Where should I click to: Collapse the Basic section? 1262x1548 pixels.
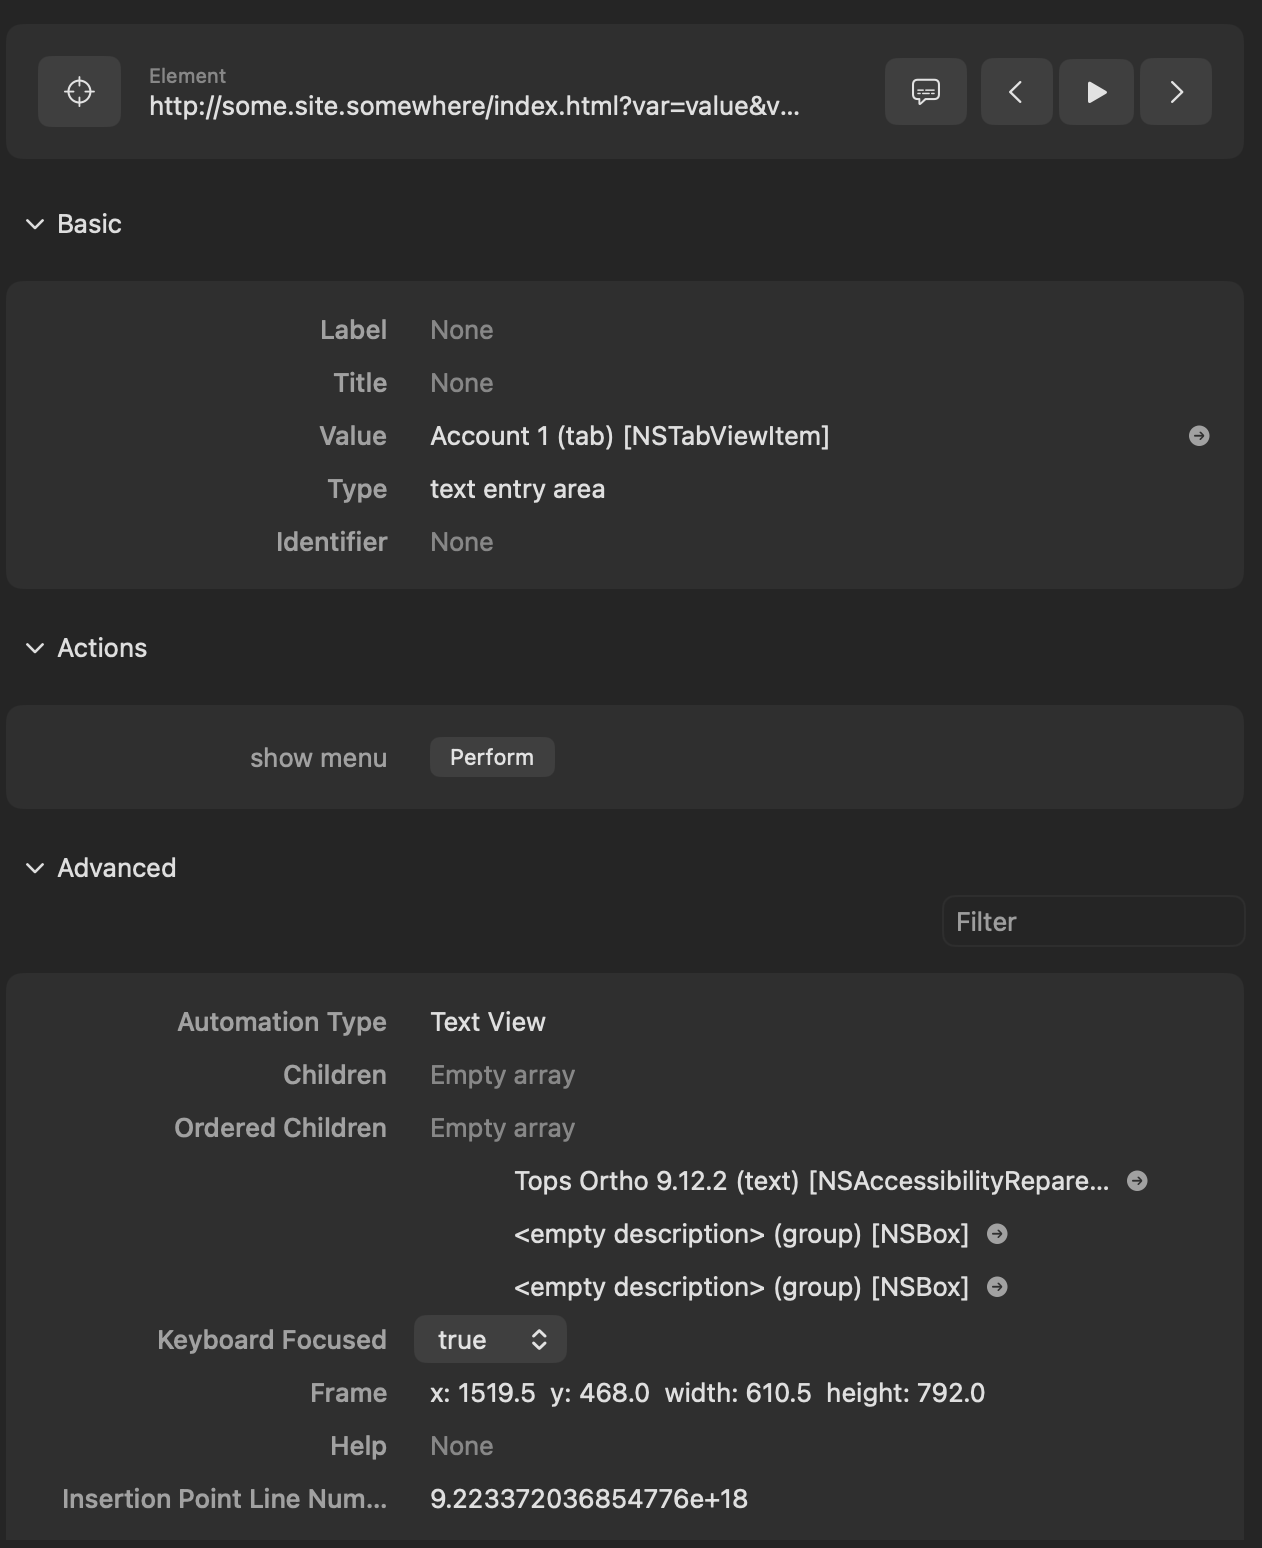35,224
